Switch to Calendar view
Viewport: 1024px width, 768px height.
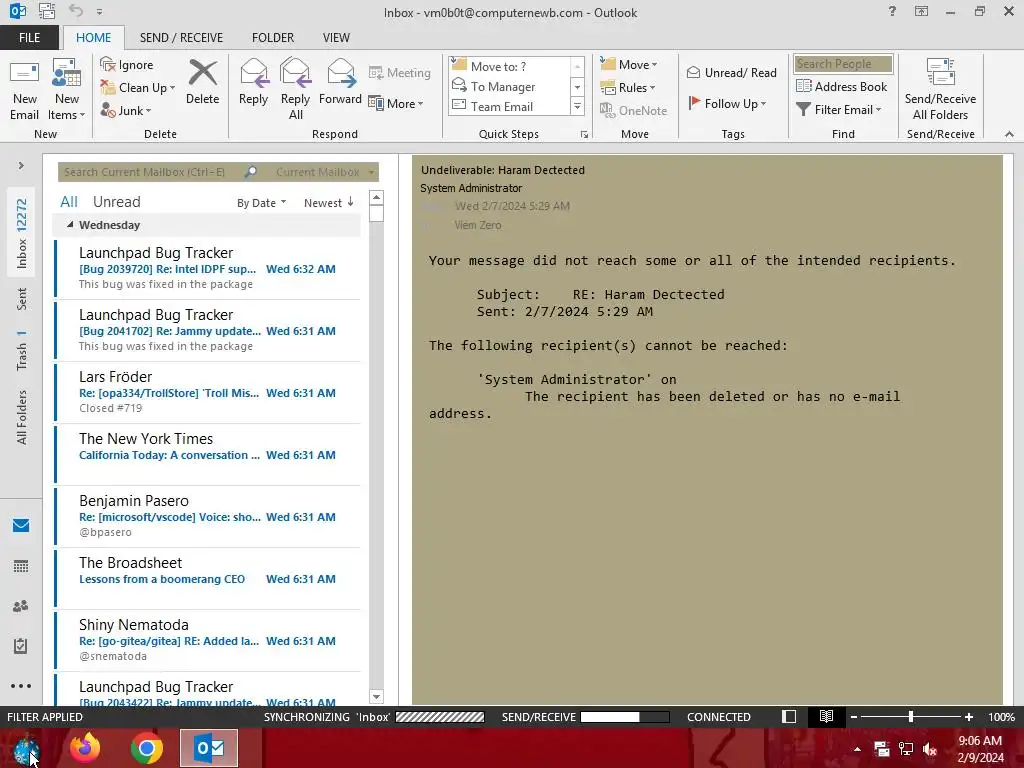pos(21,566)
